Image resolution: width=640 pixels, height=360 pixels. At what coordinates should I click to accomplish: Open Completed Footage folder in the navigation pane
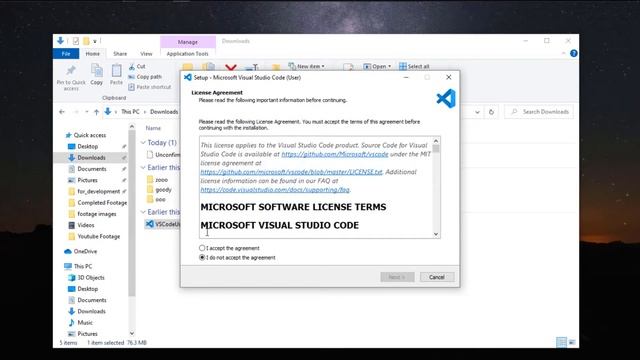click(x=102, y=202)
